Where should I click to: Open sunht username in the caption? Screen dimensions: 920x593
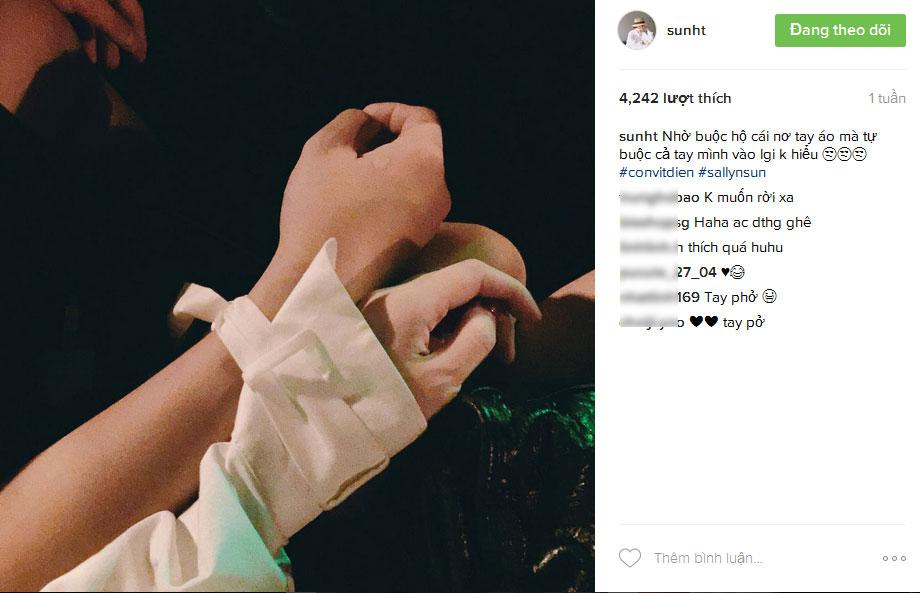638,136
